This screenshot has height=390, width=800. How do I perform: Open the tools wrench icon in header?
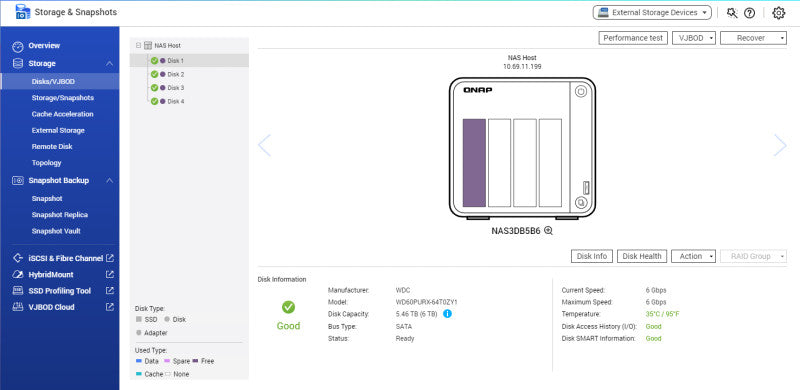(x=732, y=13)
